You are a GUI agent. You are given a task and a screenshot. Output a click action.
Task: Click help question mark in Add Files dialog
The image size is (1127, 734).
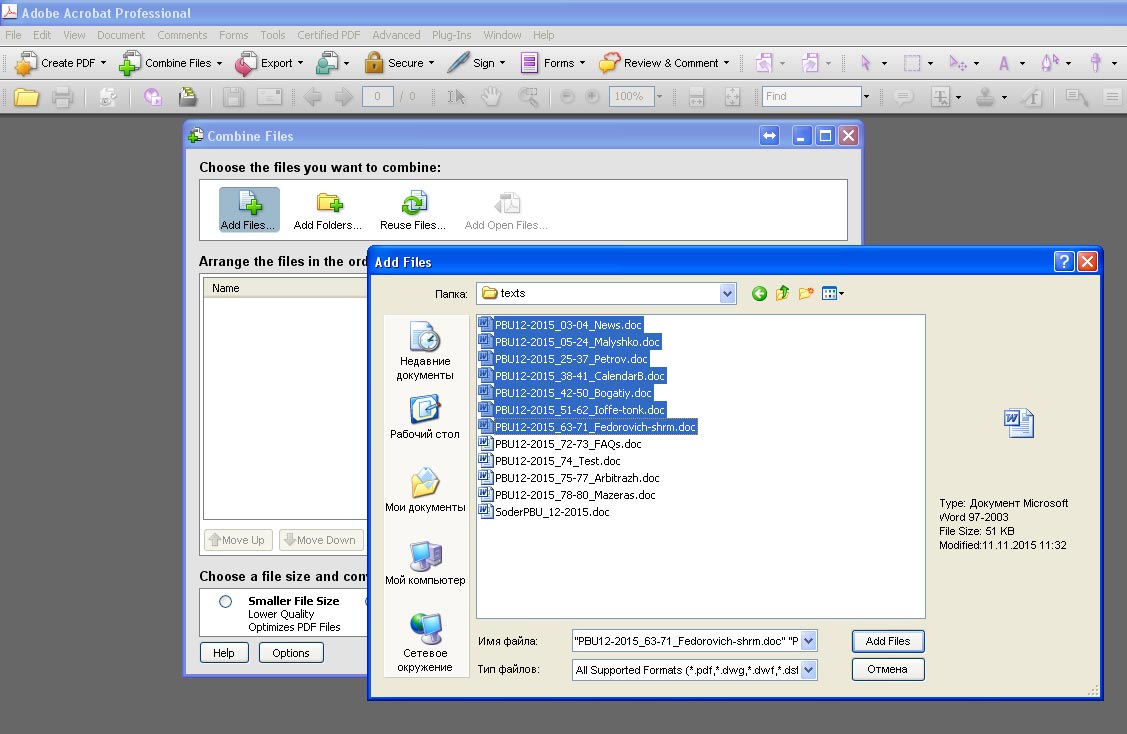1064,262
